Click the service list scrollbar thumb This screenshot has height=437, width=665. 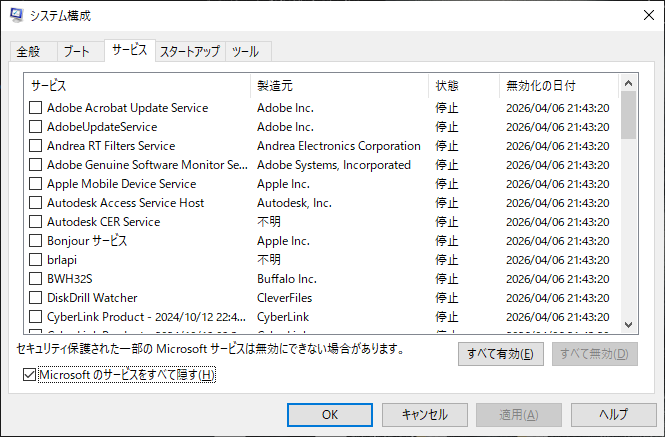(629, 115)
